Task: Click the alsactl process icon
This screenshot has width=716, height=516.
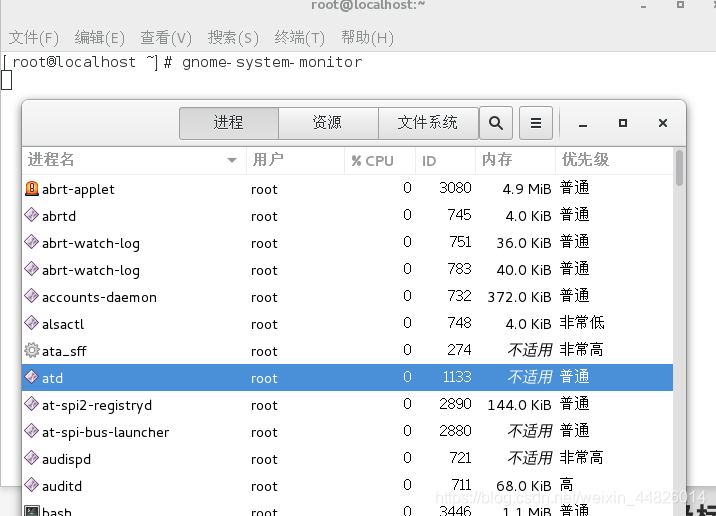Action: (32, 323)
